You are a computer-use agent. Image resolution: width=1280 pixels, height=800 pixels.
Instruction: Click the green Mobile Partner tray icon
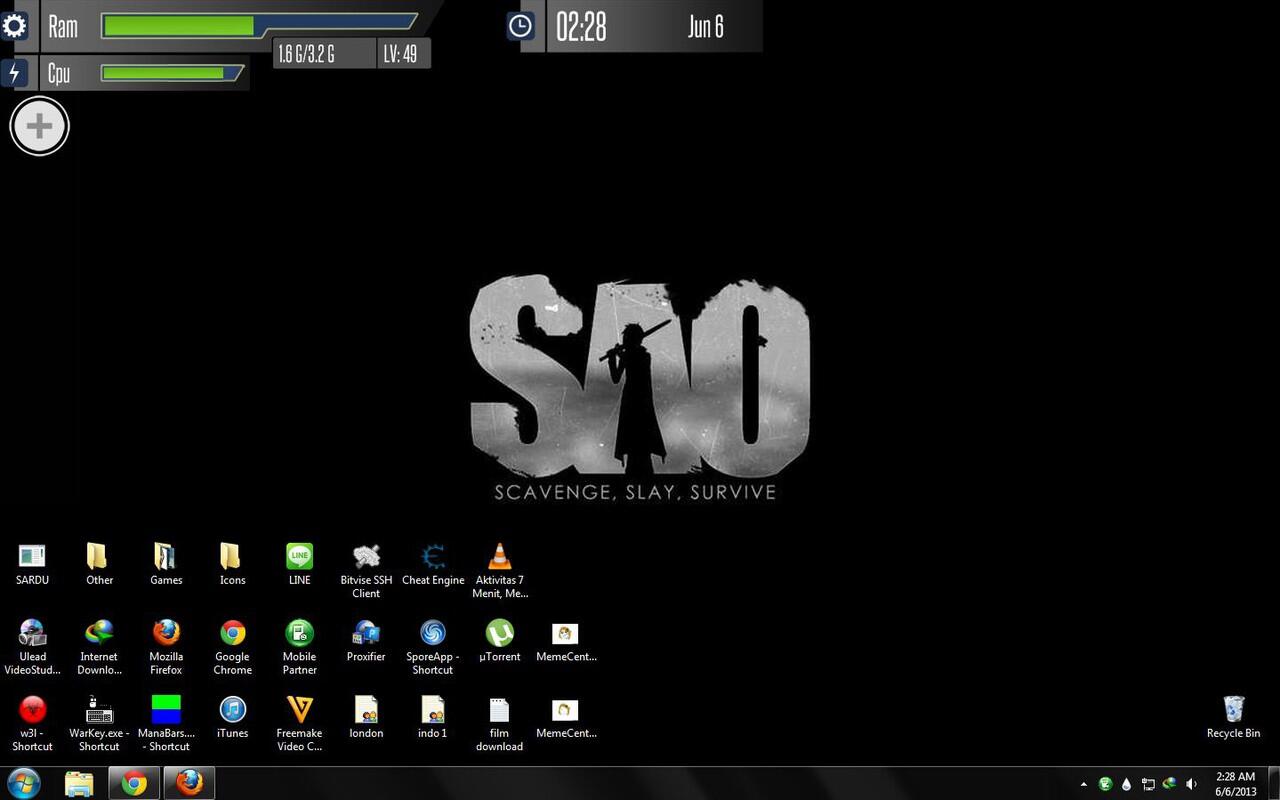pos(1105,784)
